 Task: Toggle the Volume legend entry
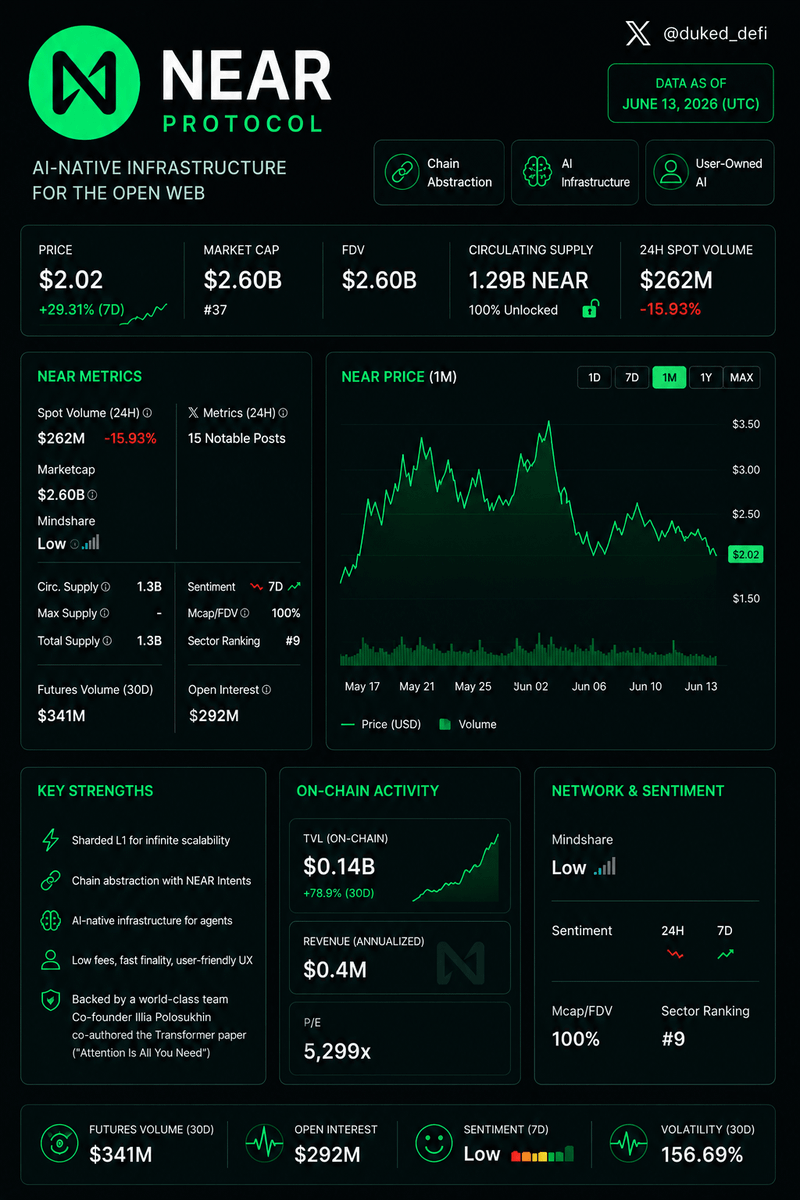468,724
